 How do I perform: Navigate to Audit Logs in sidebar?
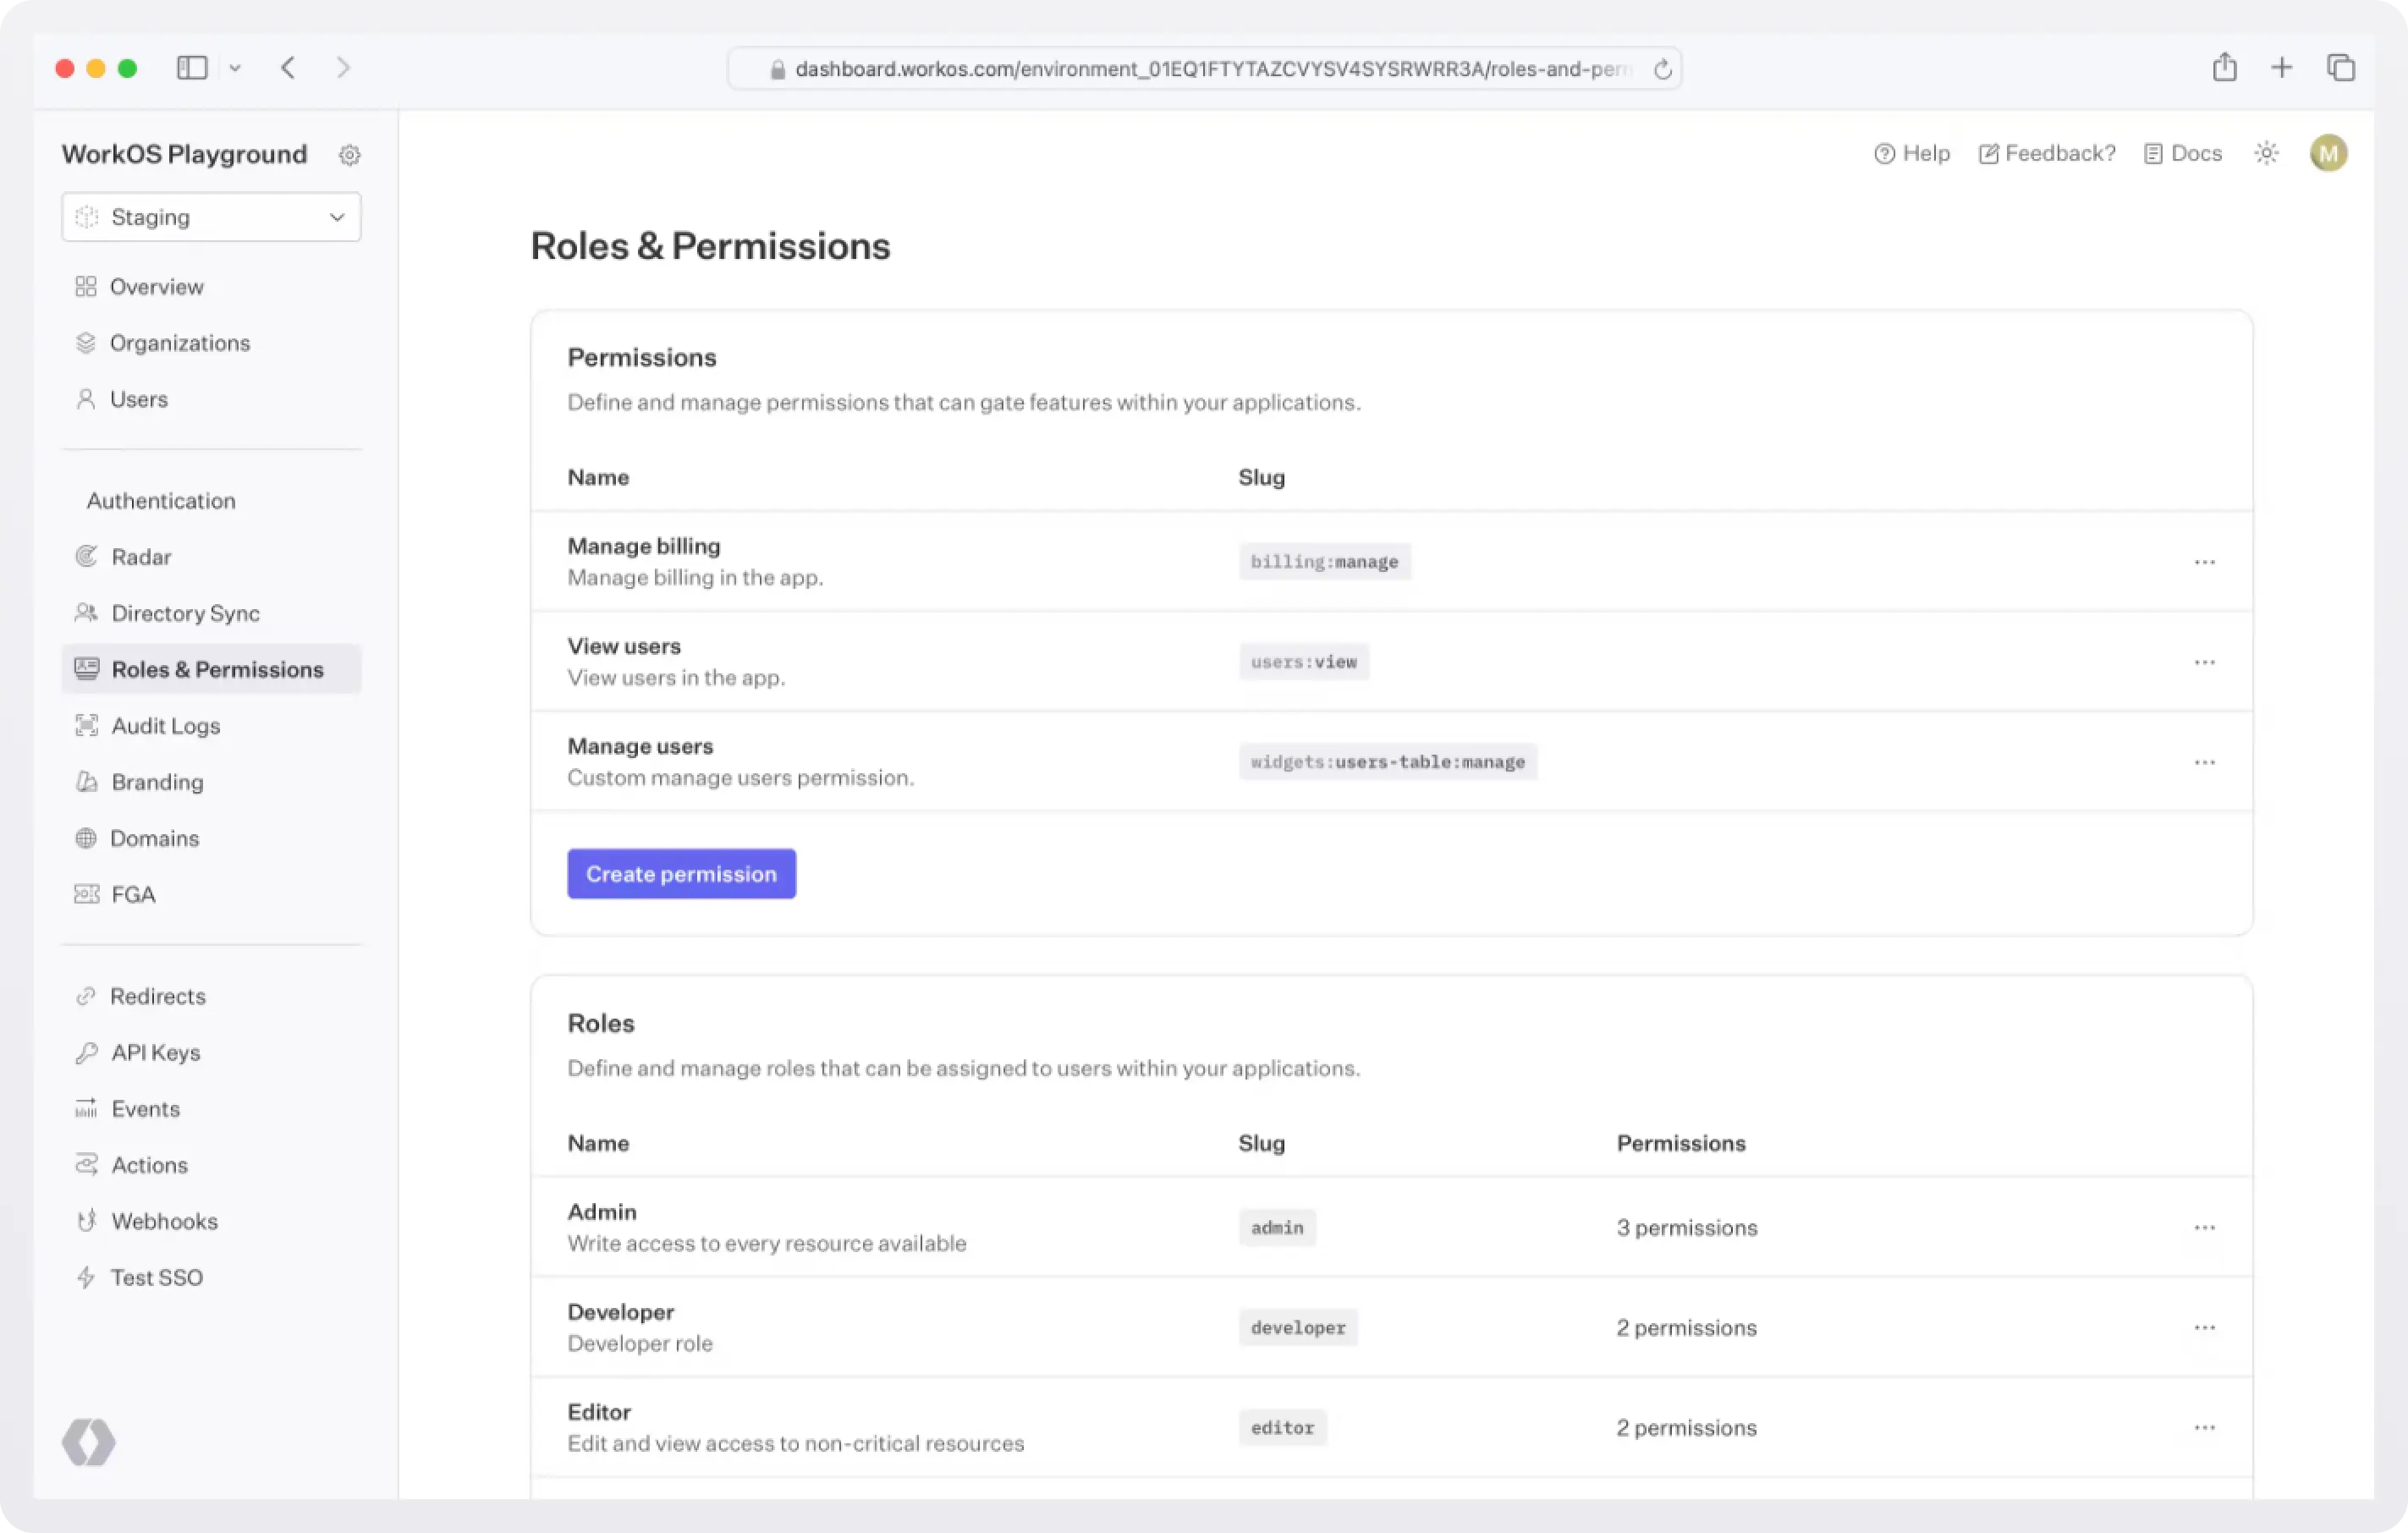tap(165, 726)
